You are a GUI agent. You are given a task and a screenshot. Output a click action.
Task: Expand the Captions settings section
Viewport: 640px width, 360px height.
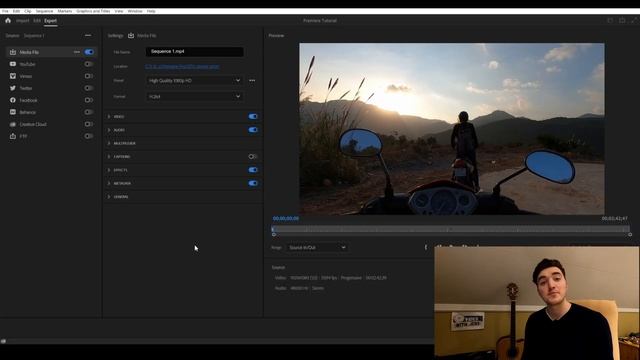tap(109, 157)
